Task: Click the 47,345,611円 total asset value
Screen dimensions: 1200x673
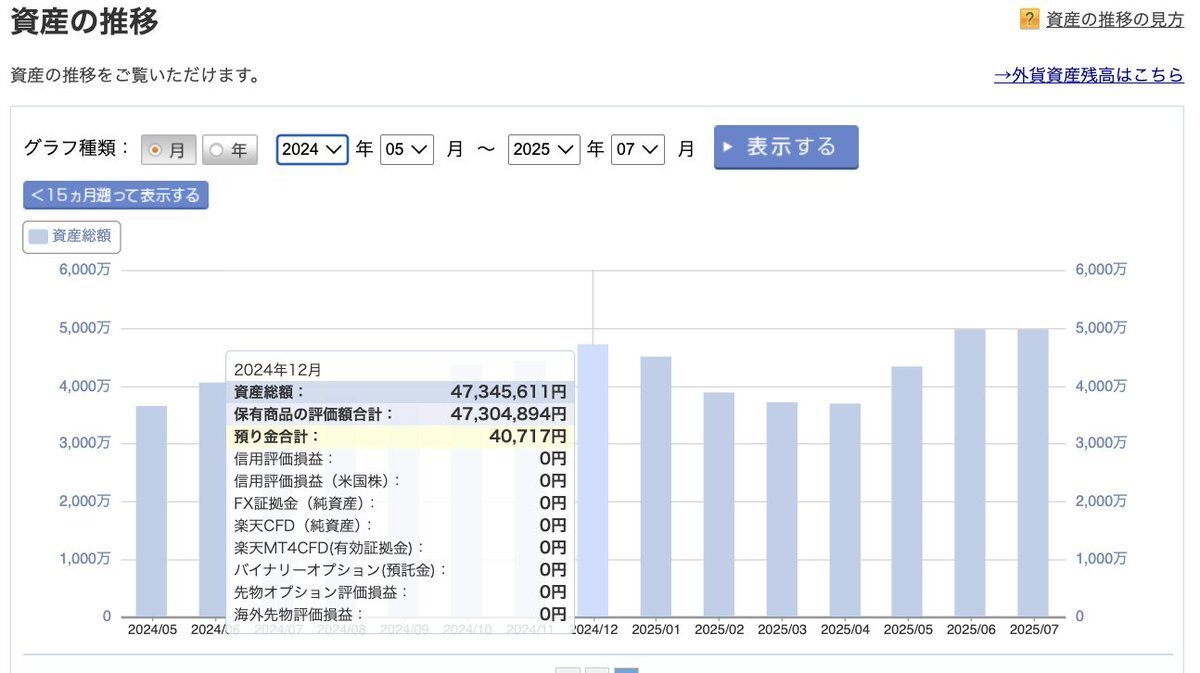Action: (508, 392)
